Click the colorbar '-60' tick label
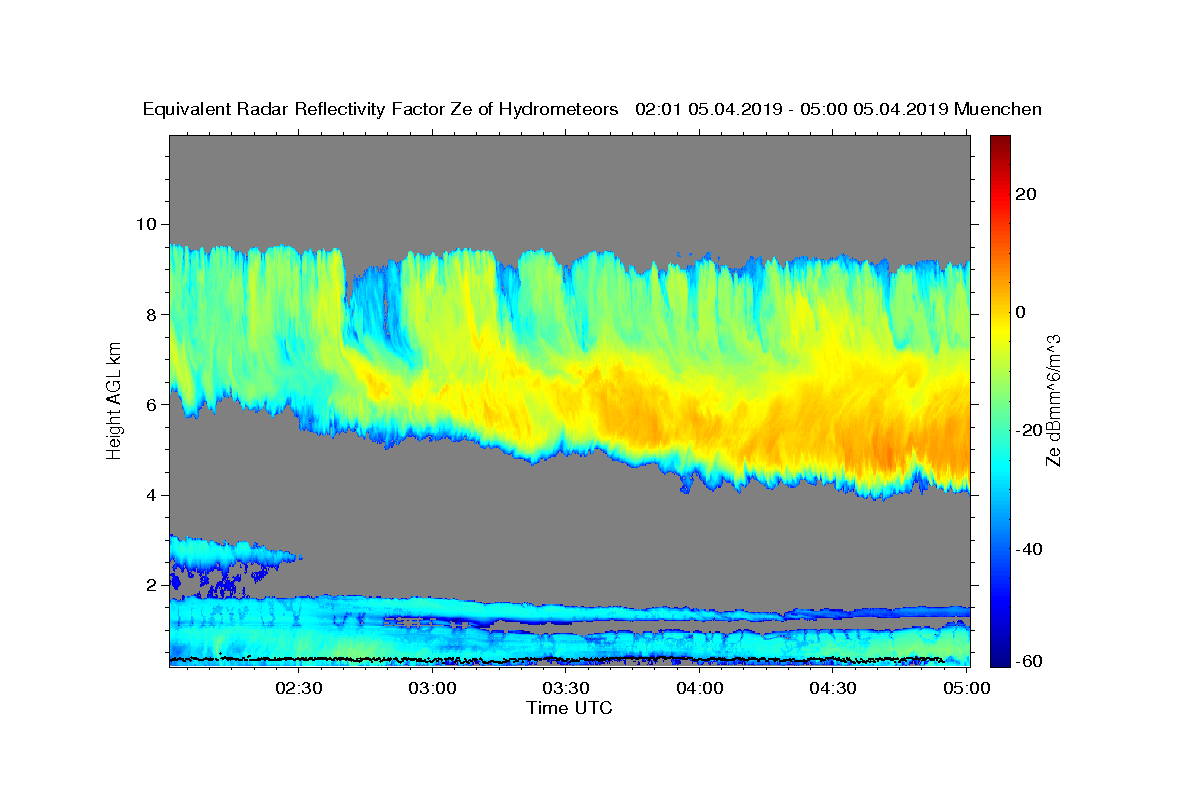 pyautogui.click(x=1027, y=661)
